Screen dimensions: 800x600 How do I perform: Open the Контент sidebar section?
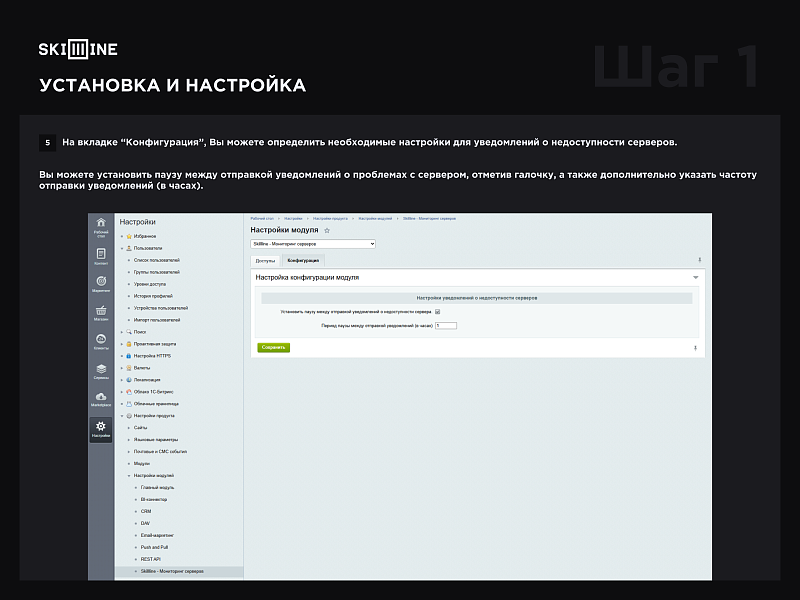(101, 256)
